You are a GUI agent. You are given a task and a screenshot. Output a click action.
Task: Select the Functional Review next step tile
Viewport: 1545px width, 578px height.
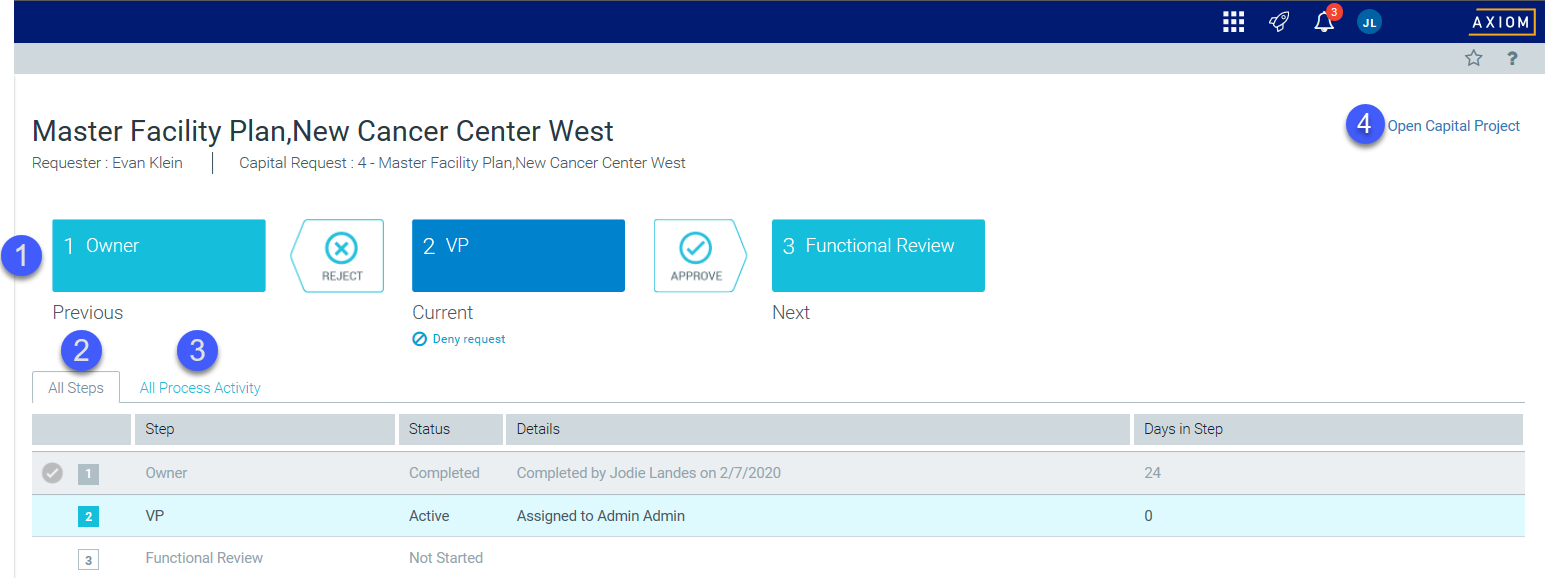click(878, 256)
